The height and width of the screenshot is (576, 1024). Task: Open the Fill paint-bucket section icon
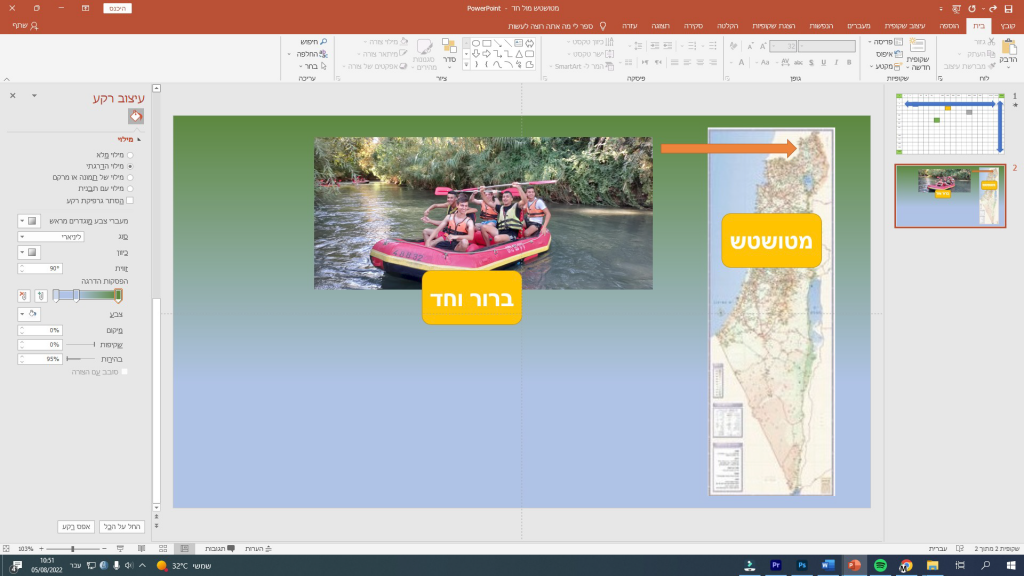(136, 116)
